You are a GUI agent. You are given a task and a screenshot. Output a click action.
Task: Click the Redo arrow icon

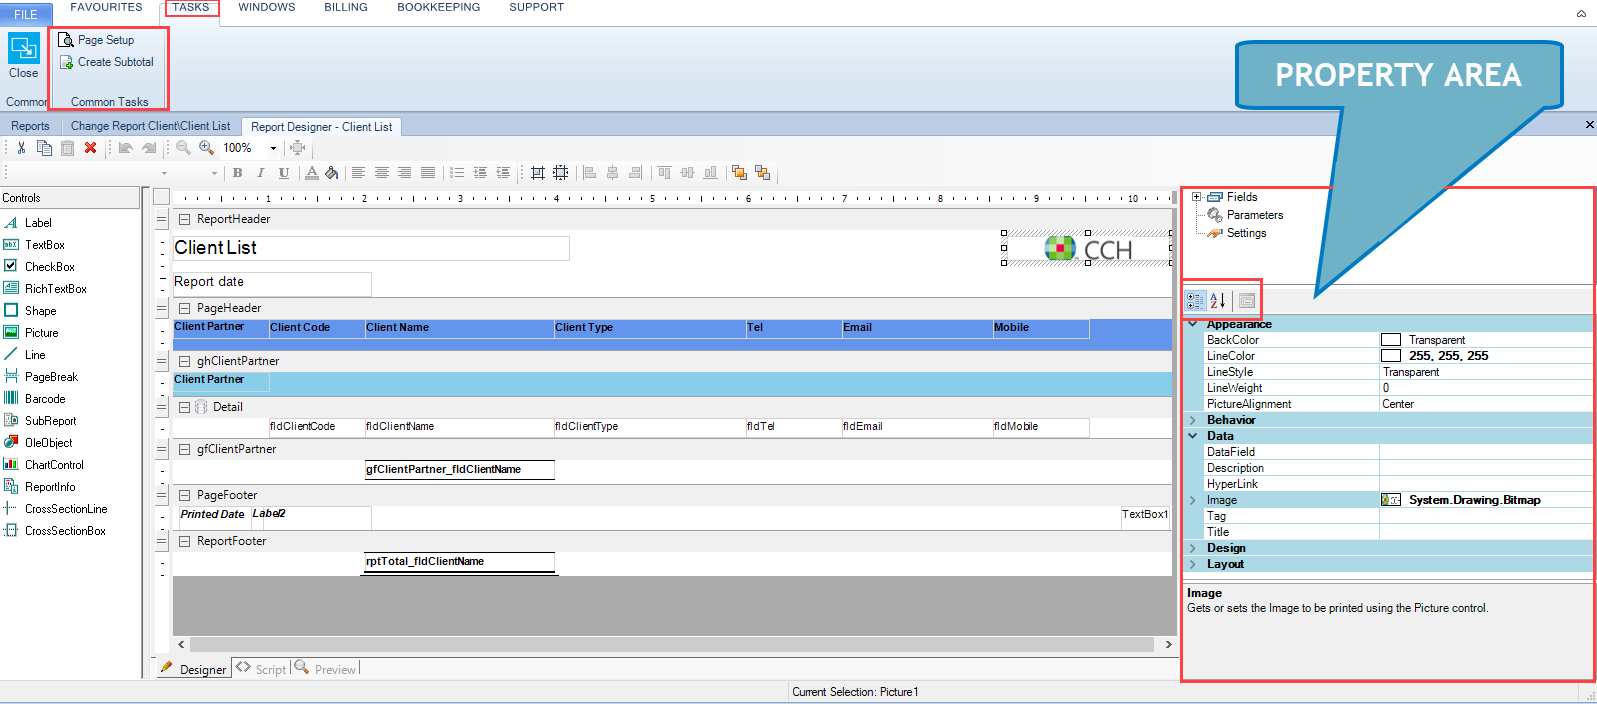[x=149, y=148]
